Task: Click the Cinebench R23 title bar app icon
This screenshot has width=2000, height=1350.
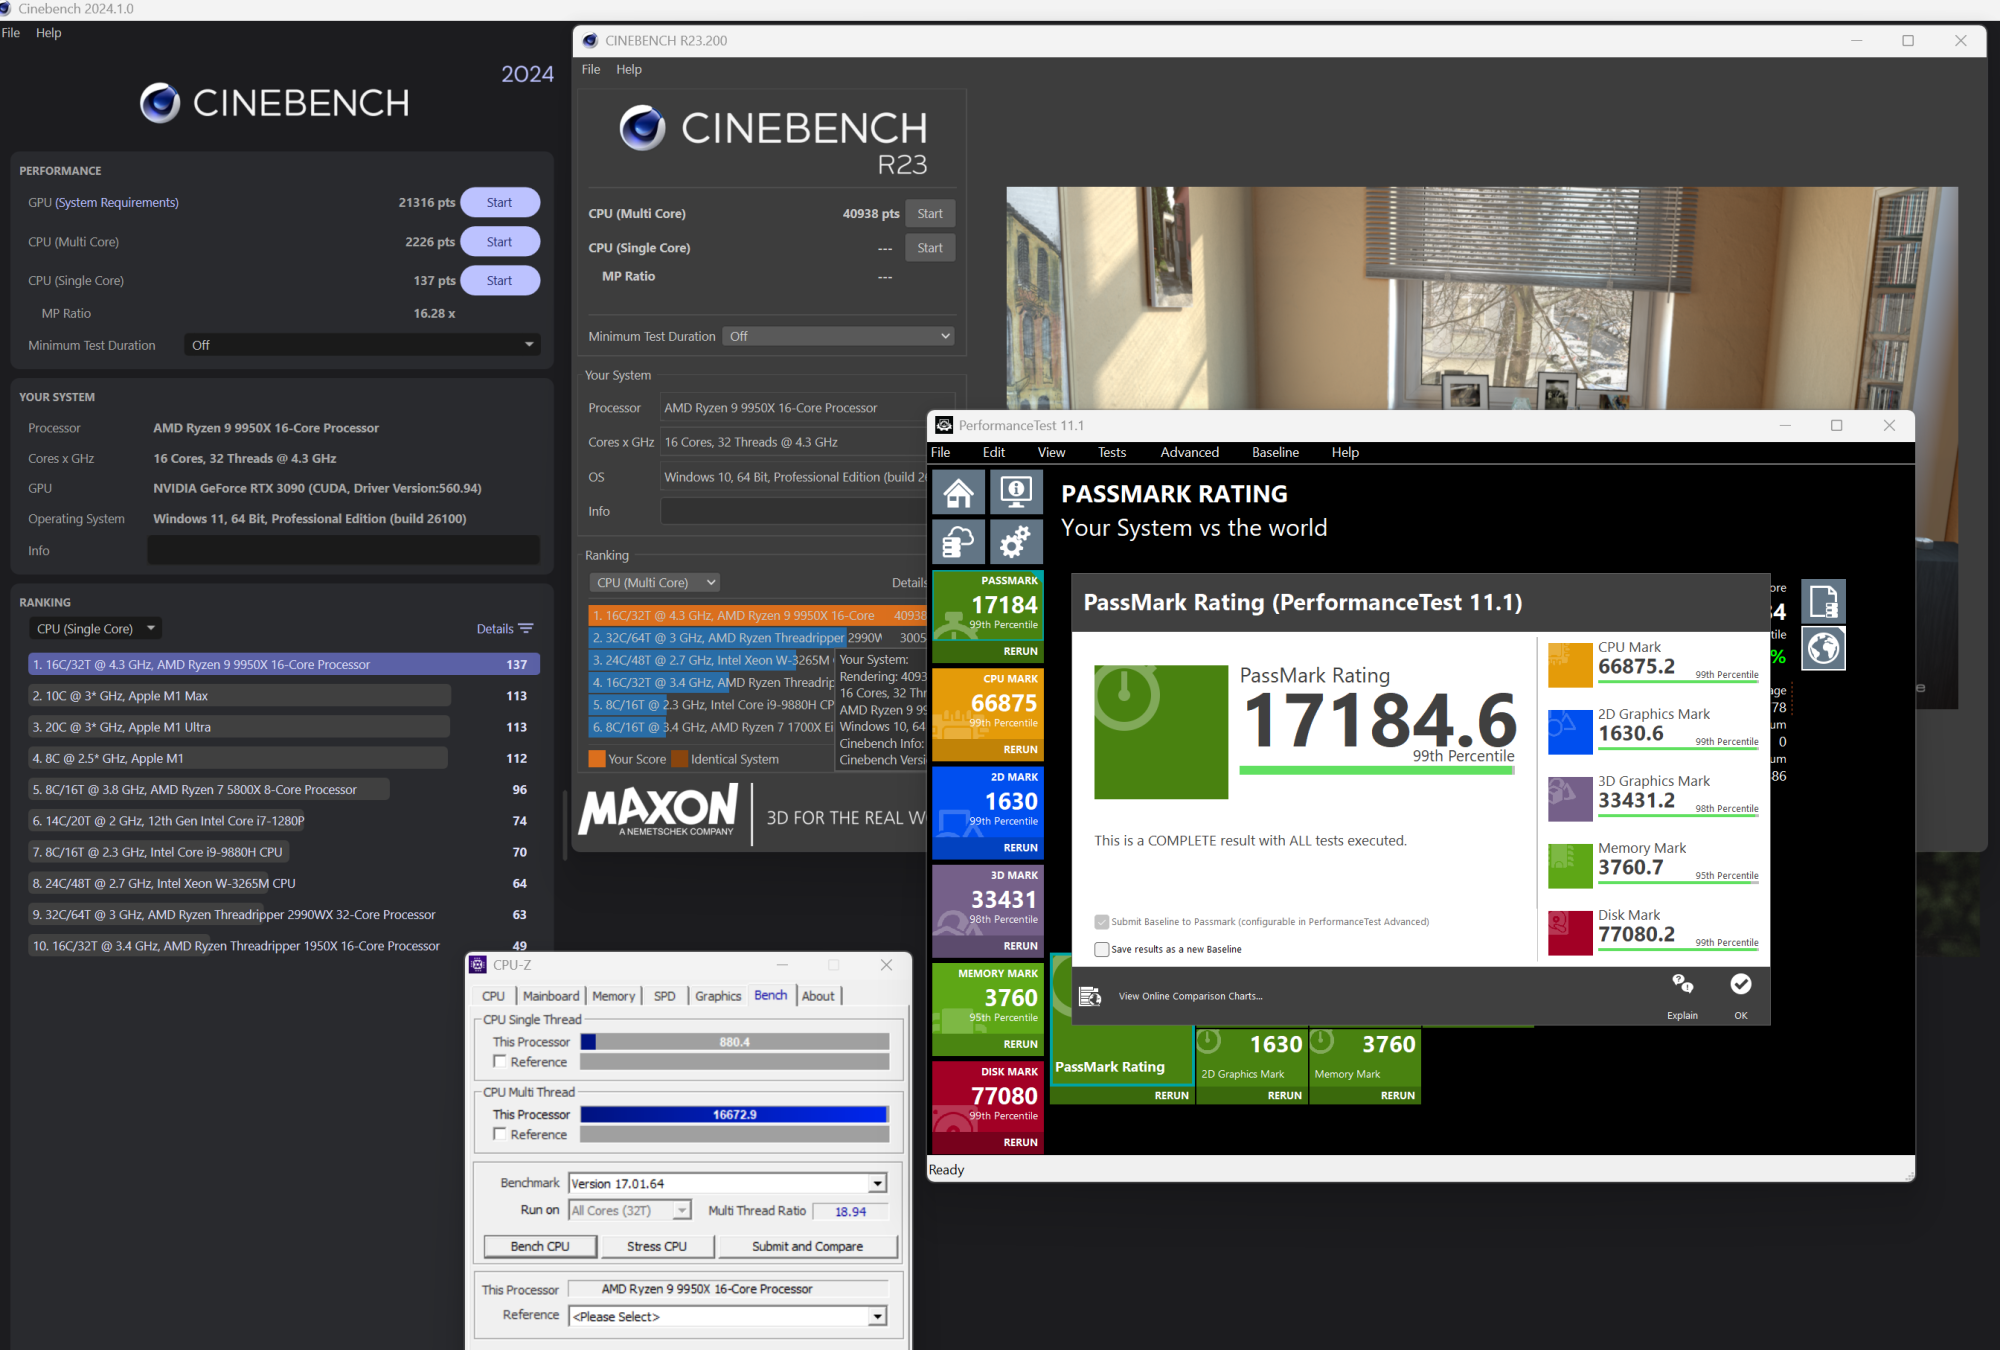Action: (x=590, y=41)
